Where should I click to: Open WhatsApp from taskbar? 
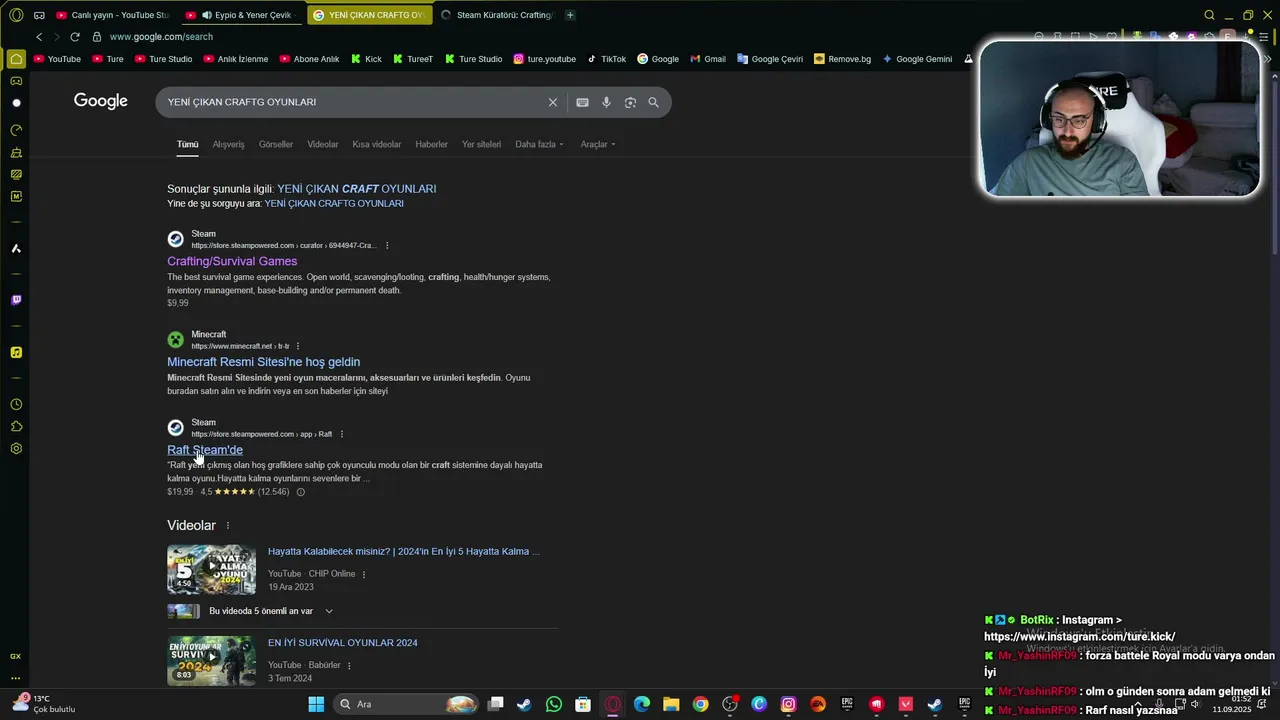tap(554, 704)
